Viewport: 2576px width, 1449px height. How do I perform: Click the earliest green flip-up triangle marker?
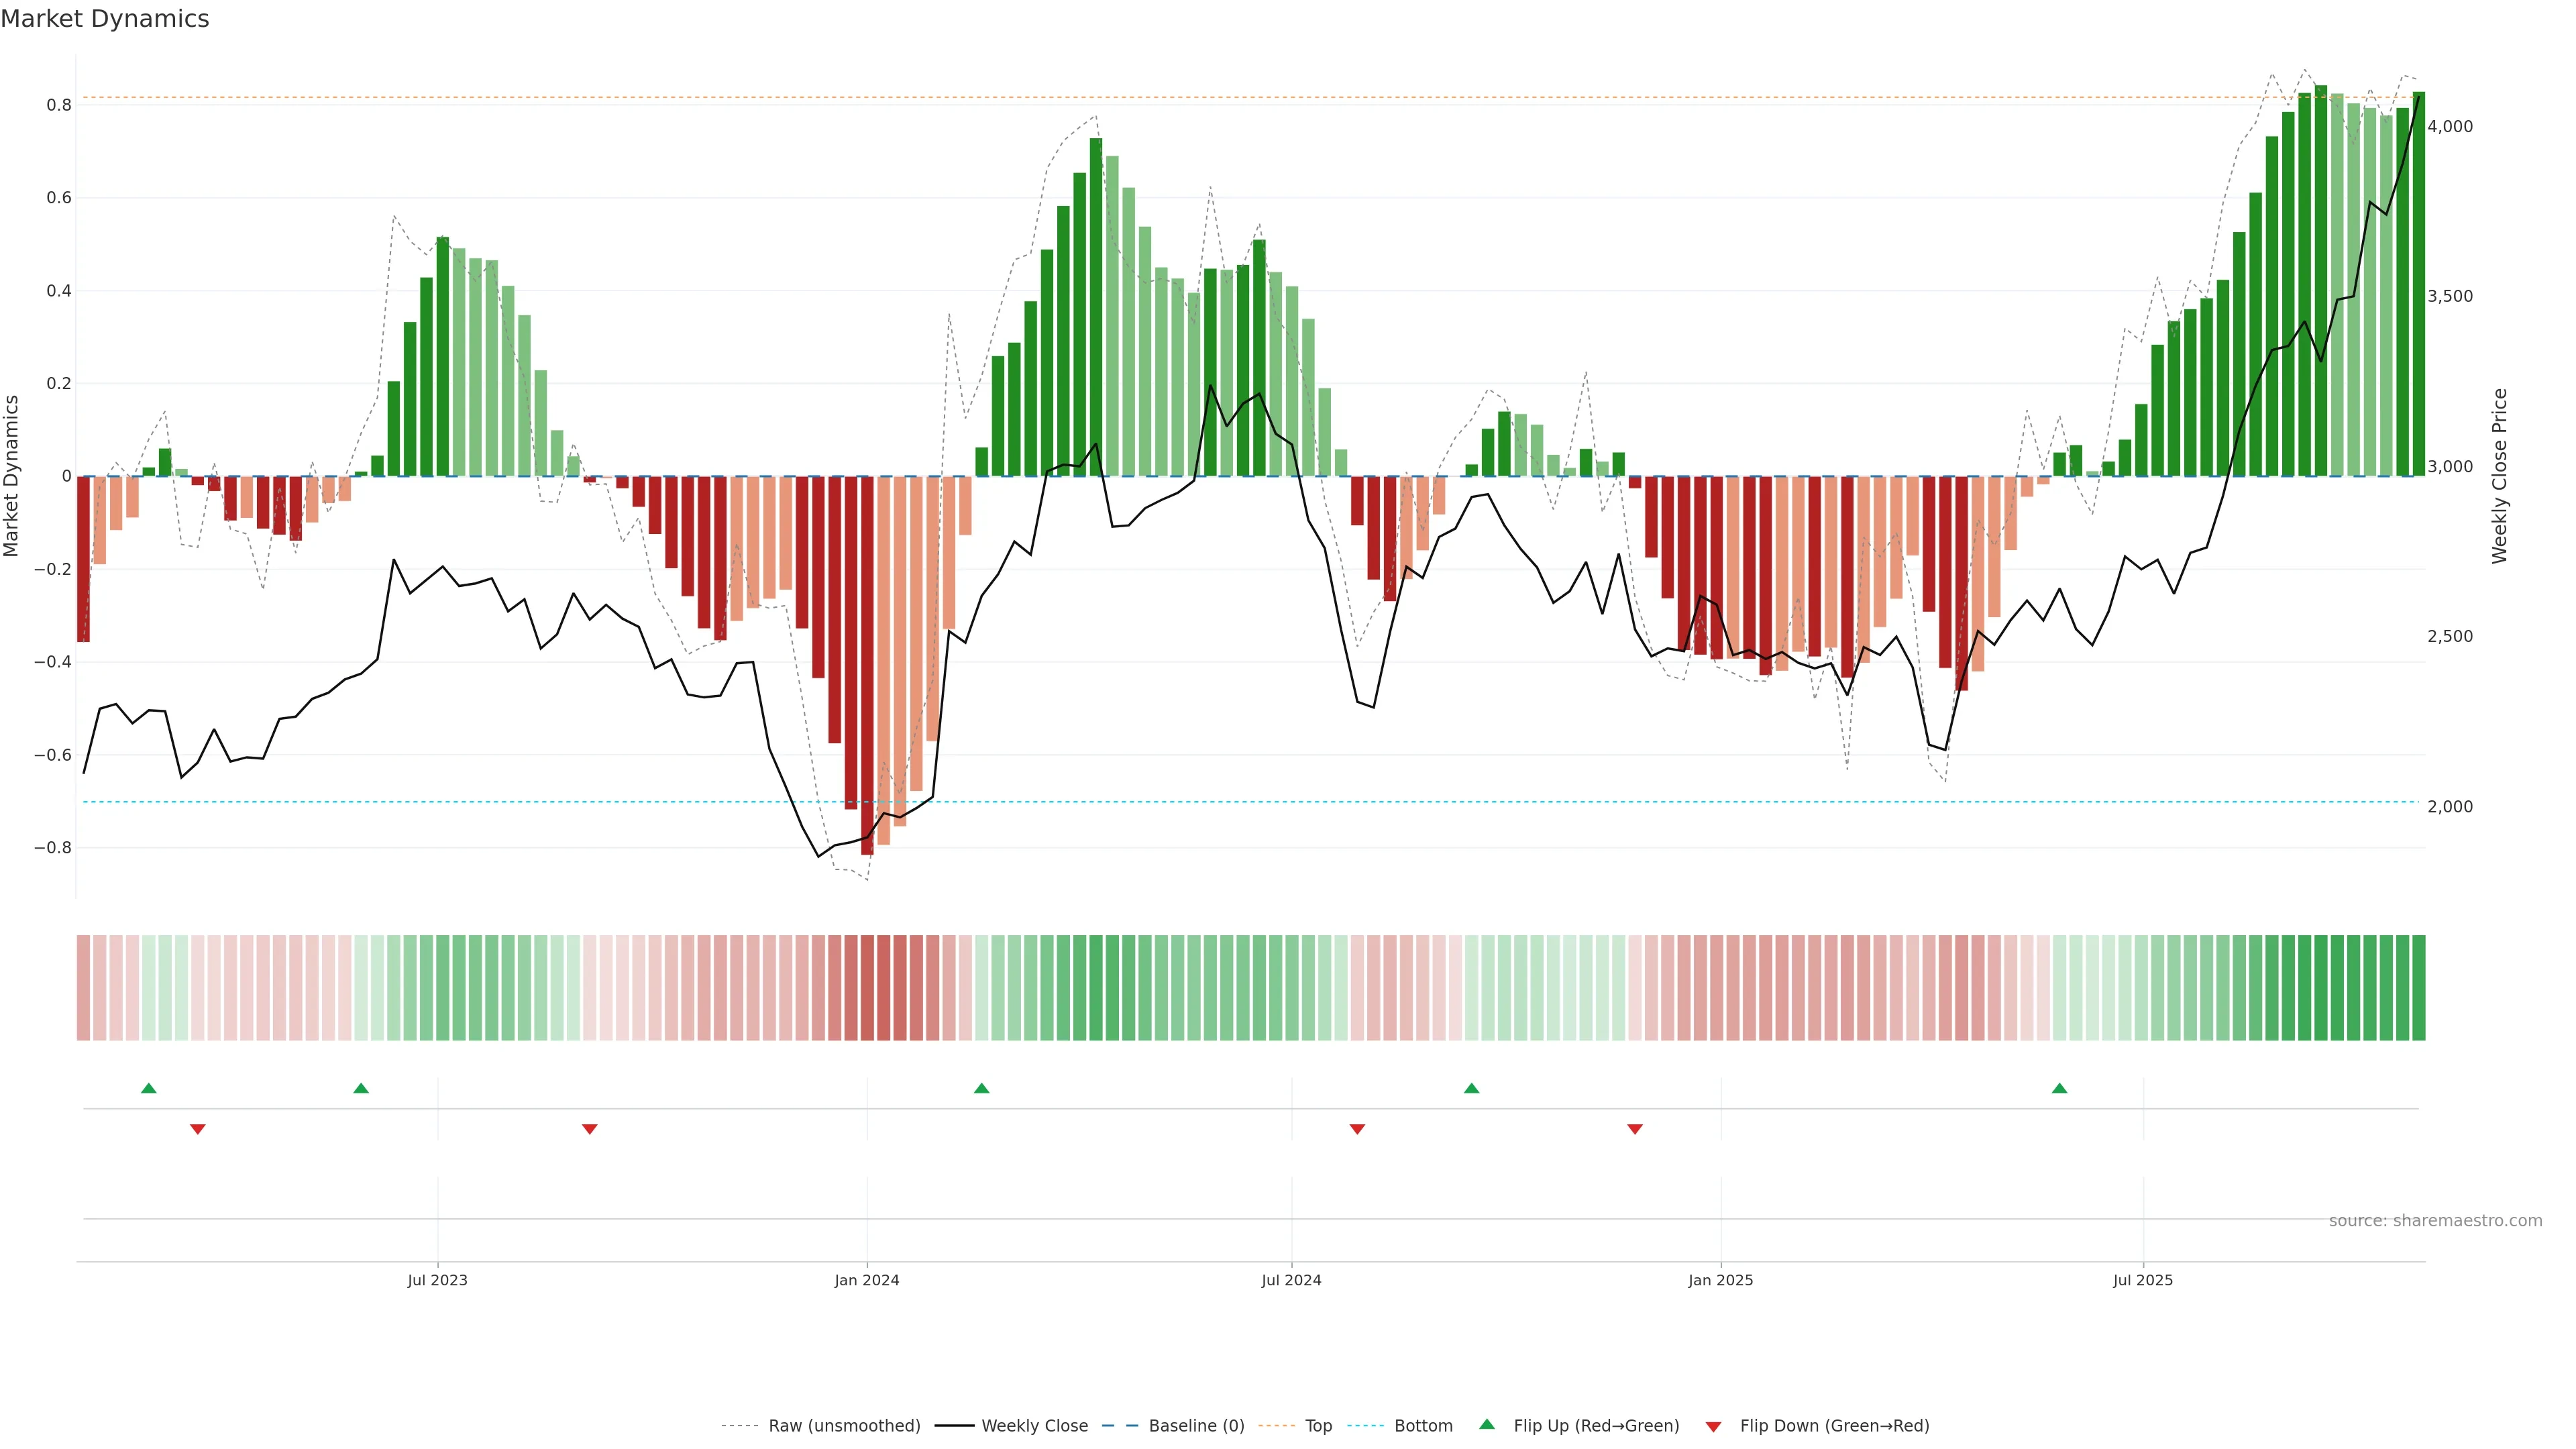149,1088
